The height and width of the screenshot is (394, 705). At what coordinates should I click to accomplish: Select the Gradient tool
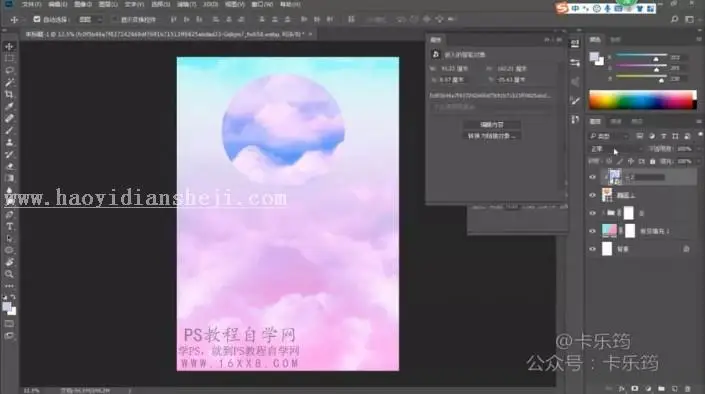(x=9, y=178)
